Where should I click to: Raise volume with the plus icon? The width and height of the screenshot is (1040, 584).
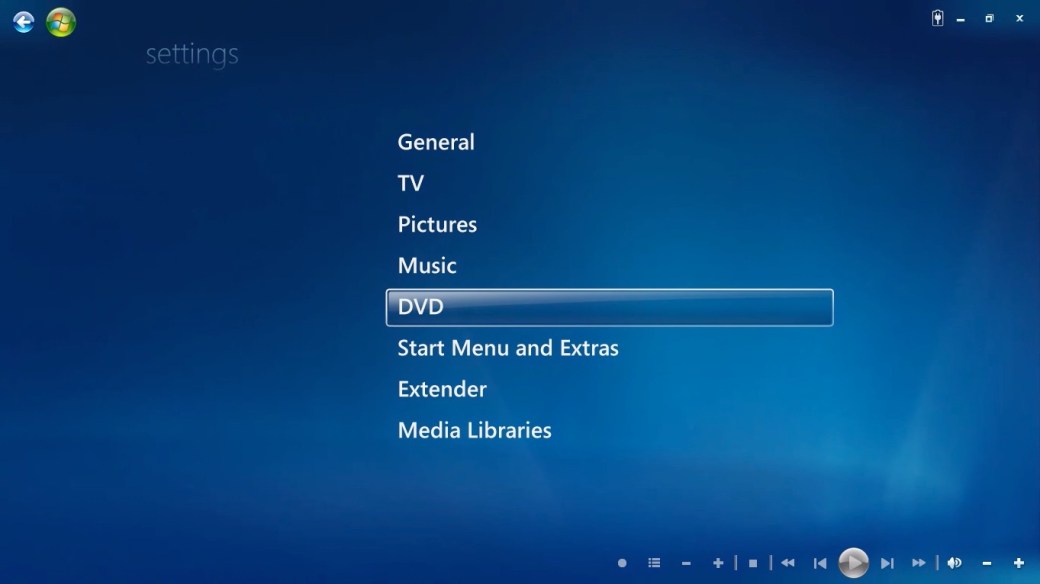click(x=1019, y=563)
